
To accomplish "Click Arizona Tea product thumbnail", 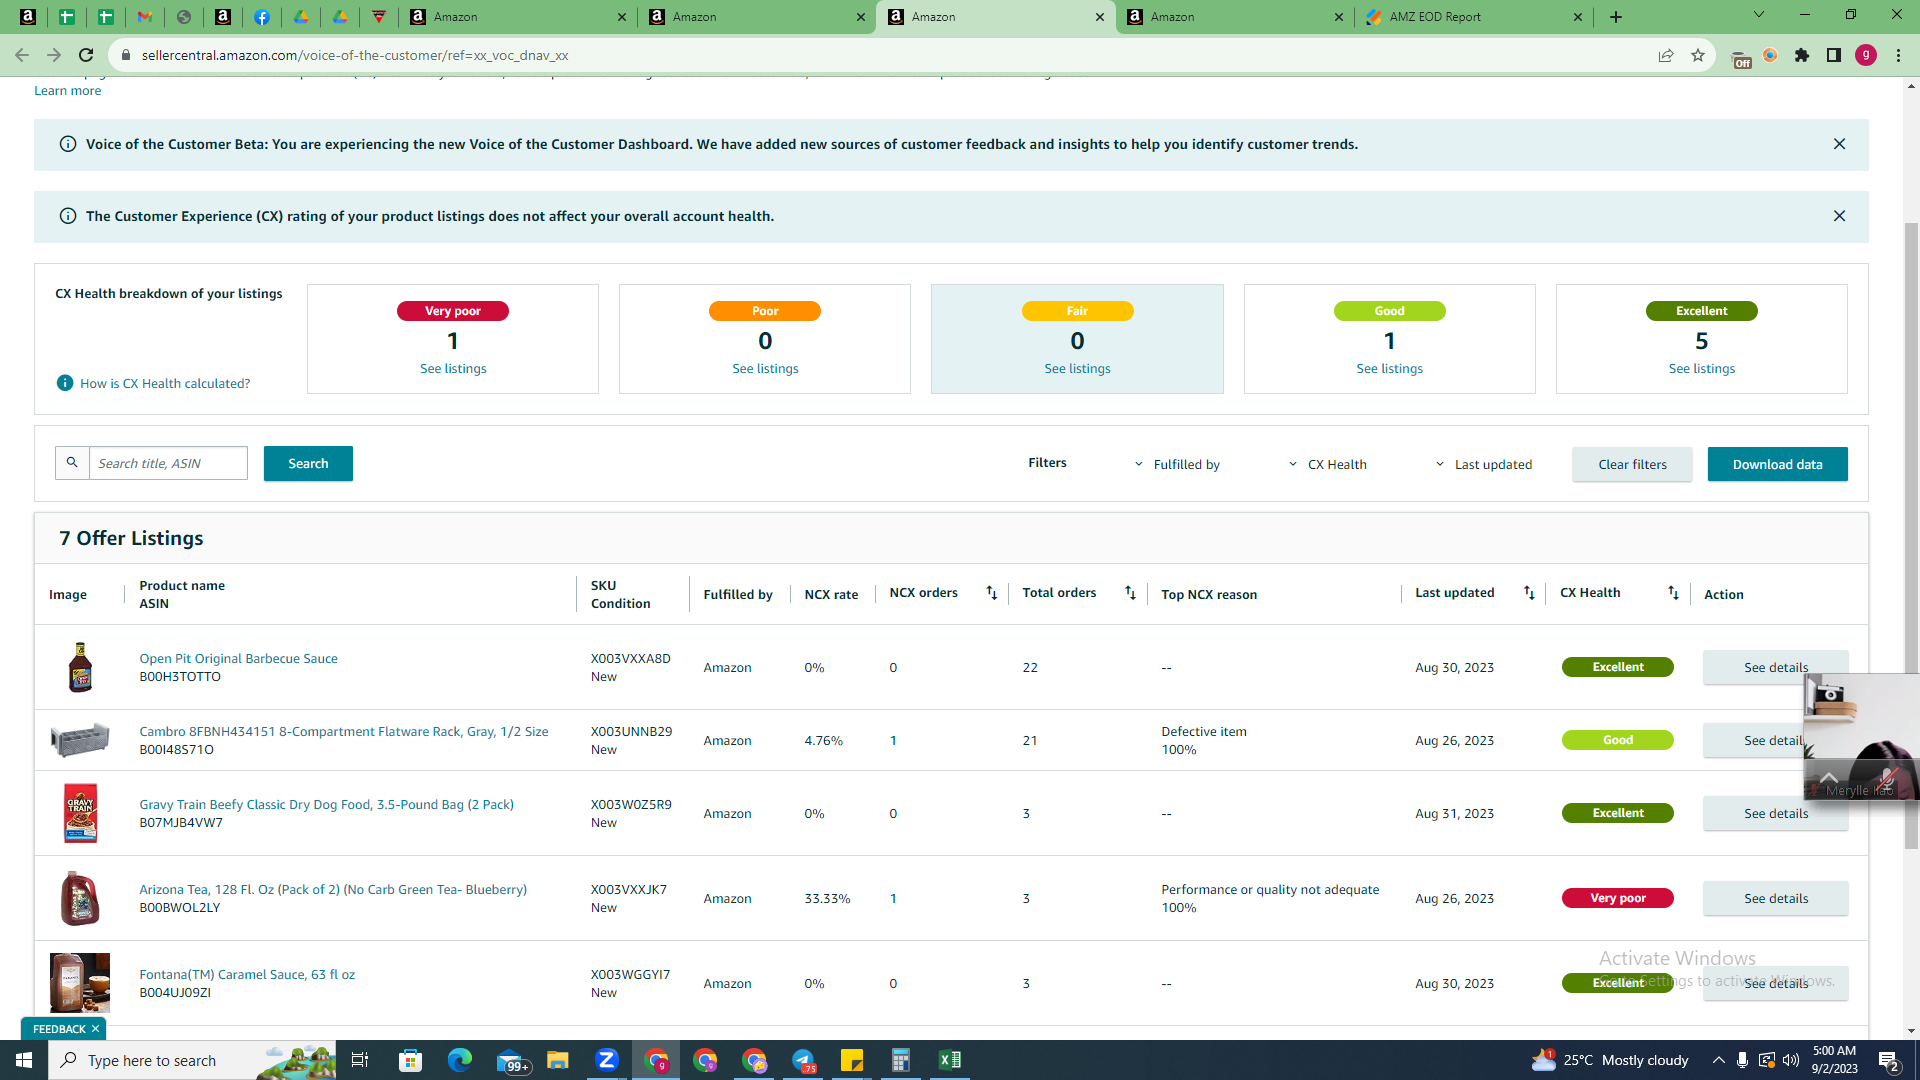I will (80, 898).
